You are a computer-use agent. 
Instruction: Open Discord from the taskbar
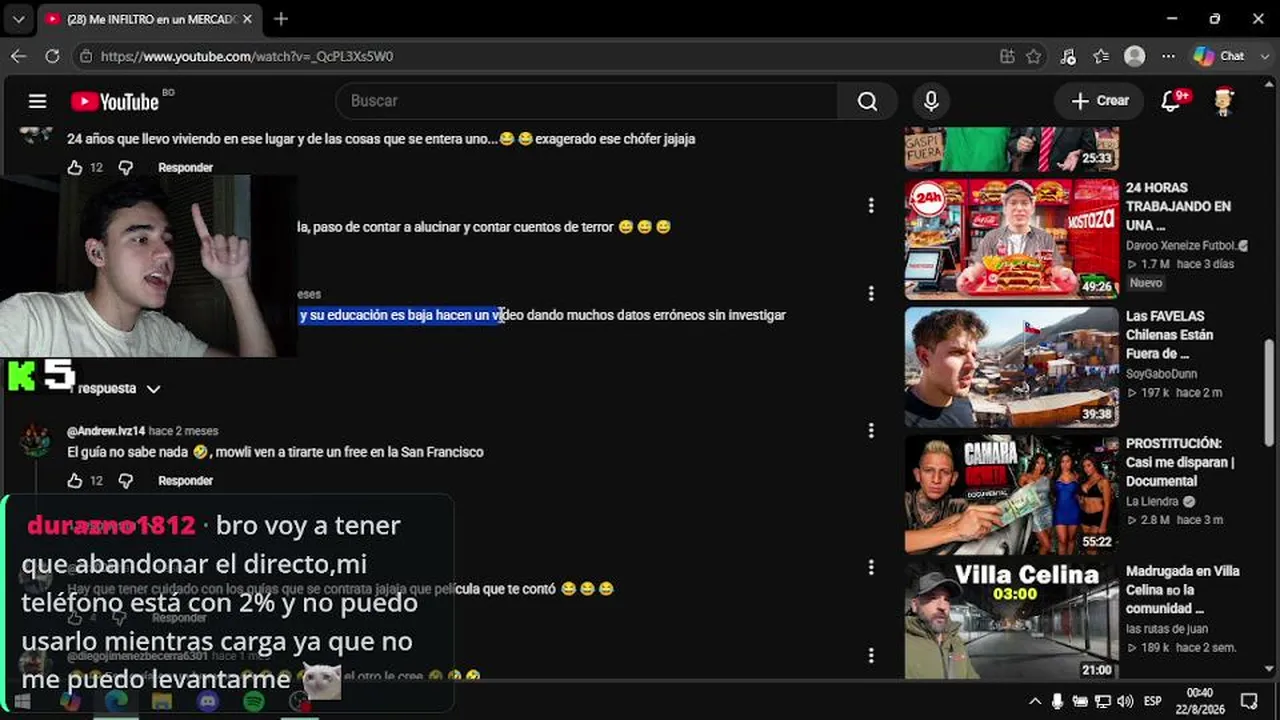point(207,702)
